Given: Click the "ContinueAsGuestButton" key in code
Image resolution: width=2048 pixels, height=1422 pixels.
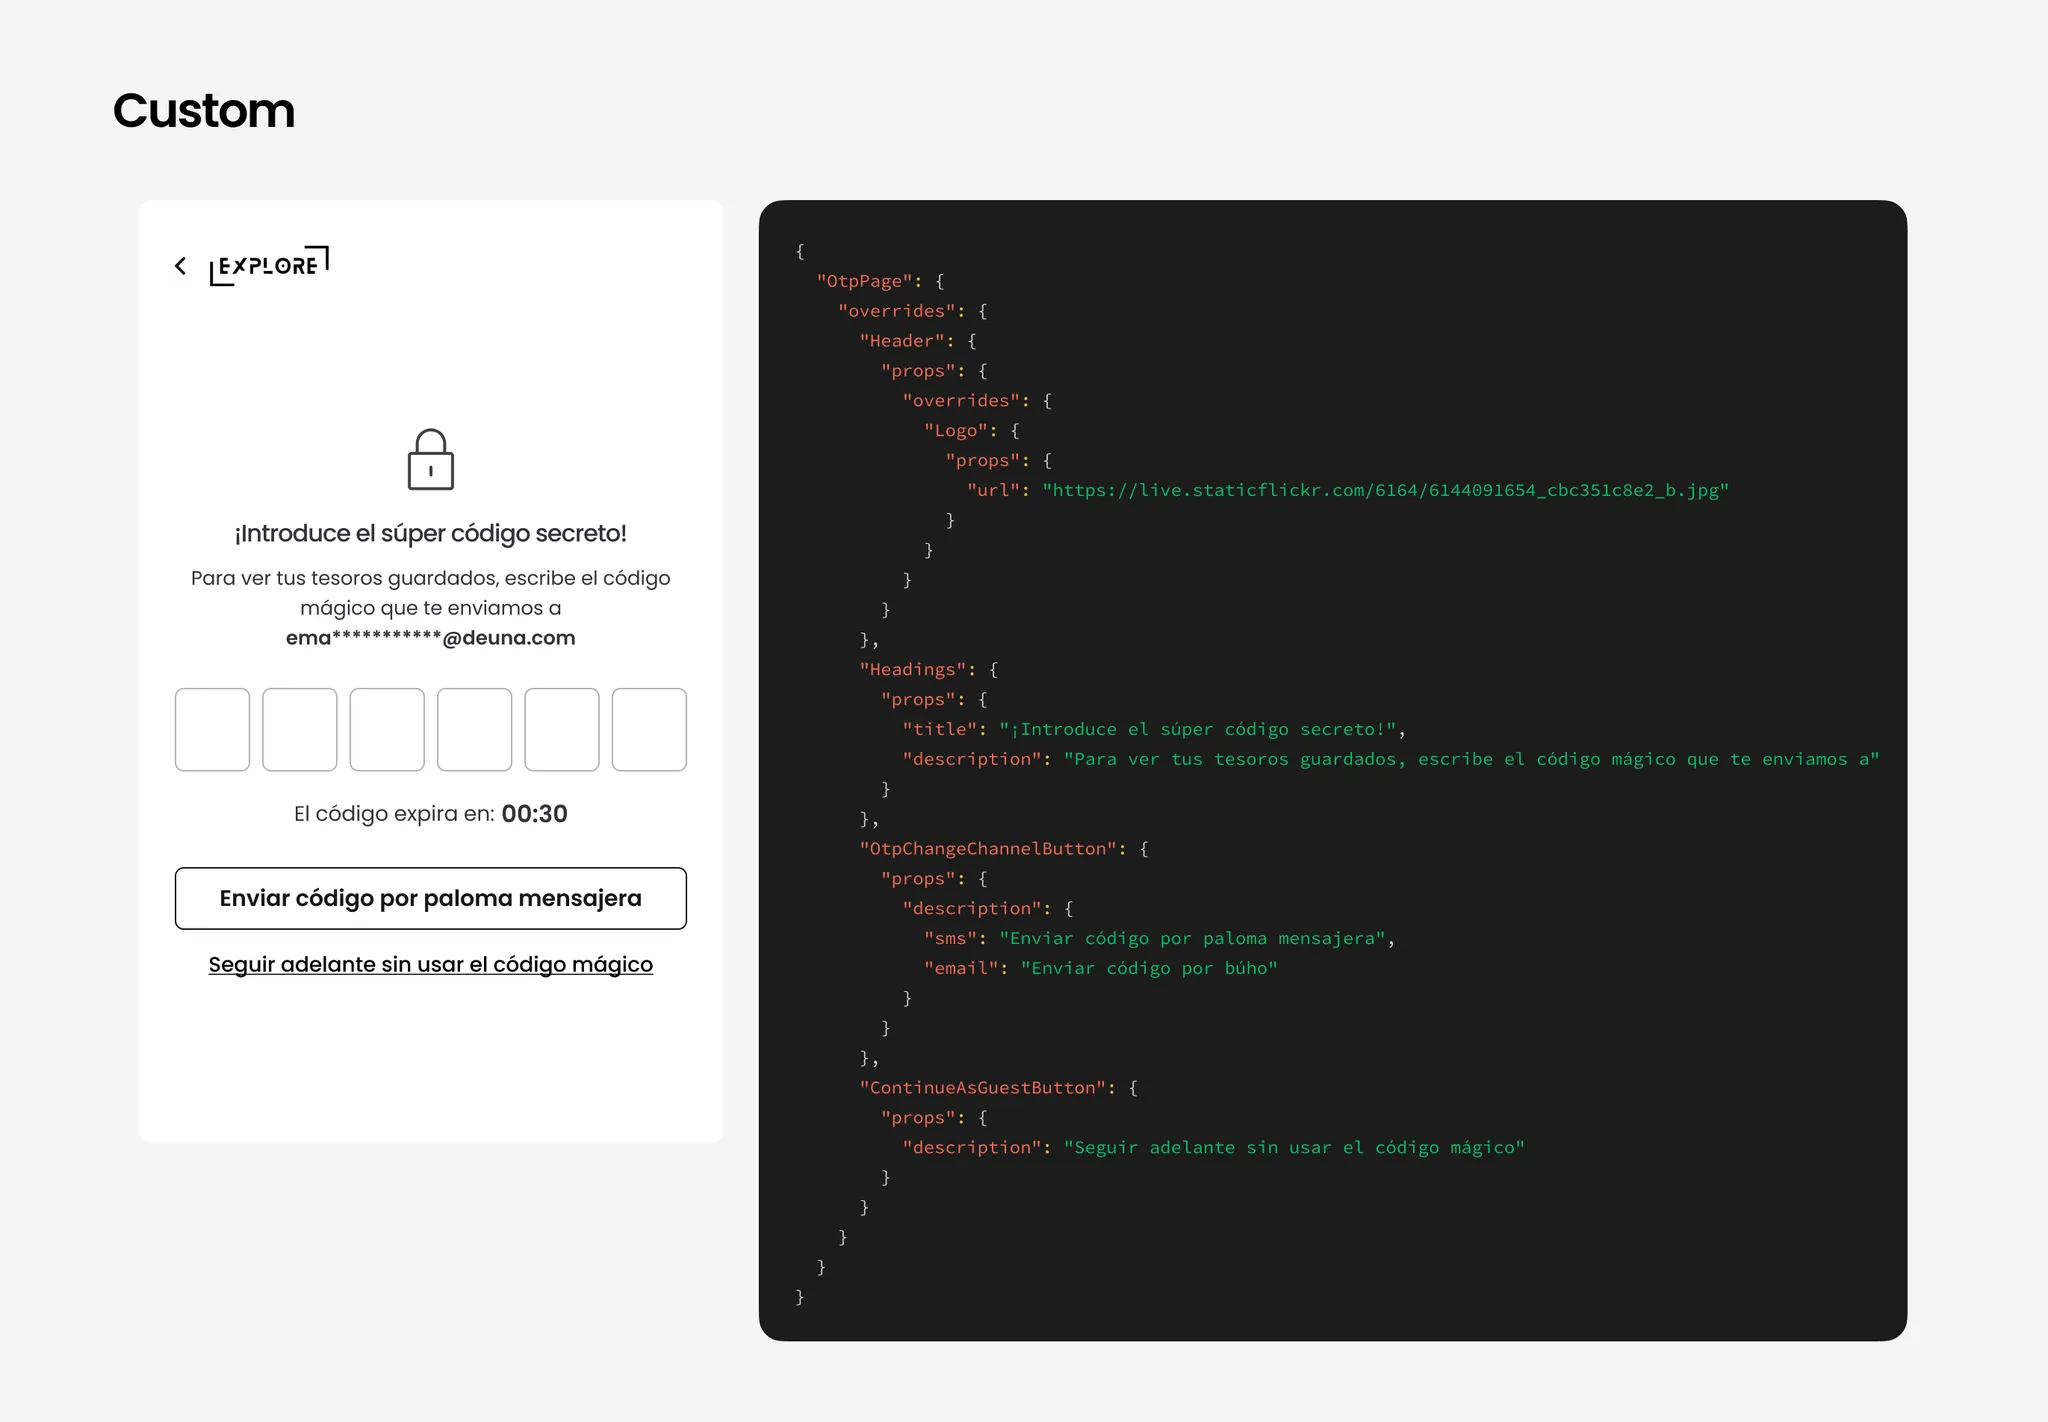Looking at the screenshot, I should [983, 1087].
